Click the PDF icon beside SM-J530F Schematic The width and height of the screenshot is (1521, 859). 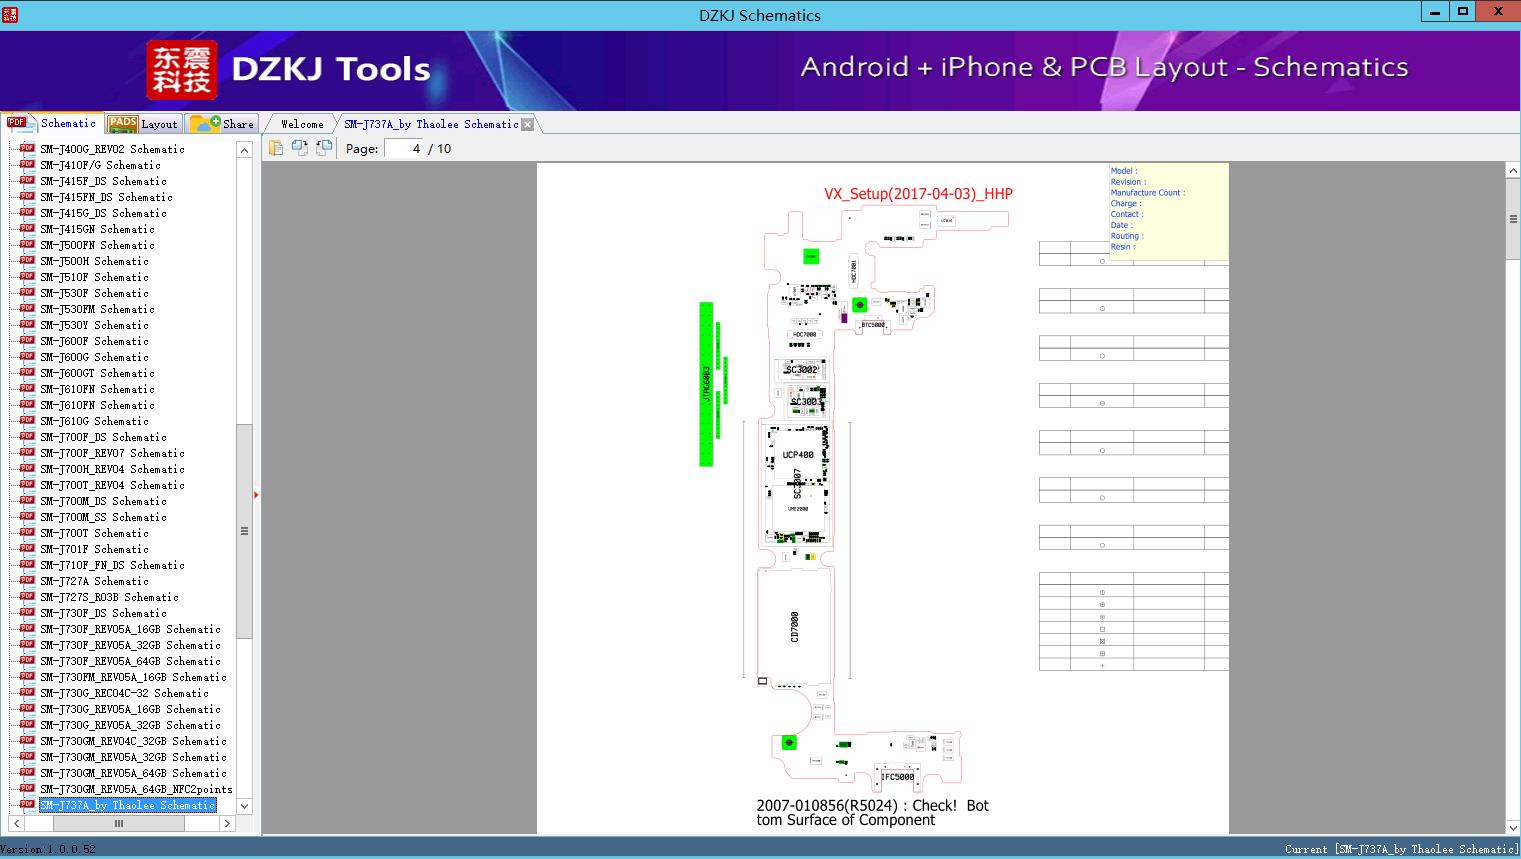click(27, 292)
